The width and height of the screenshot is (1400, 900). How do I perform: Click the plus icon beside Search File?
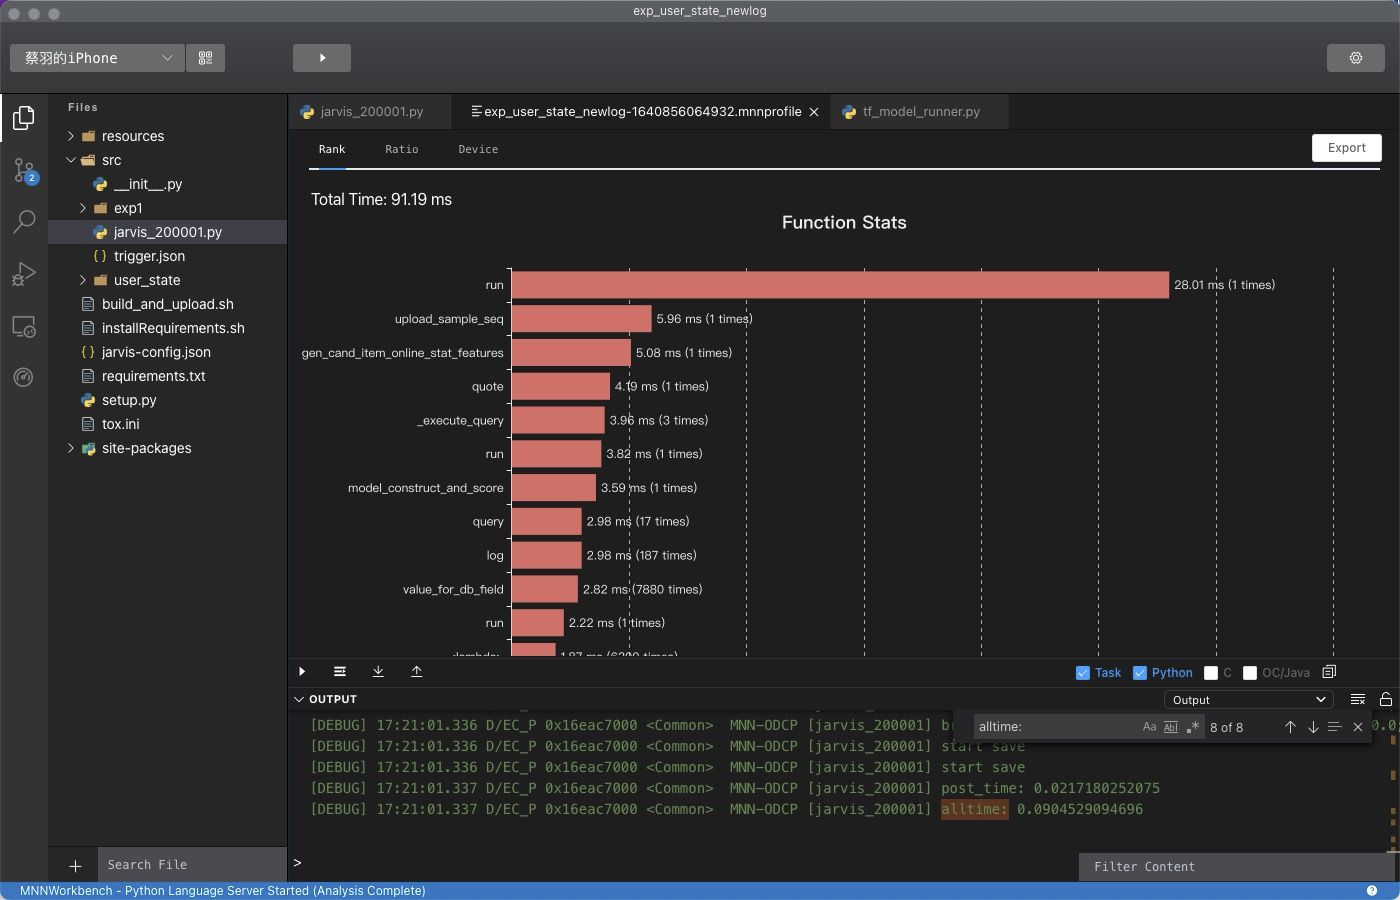pos(75,865)
